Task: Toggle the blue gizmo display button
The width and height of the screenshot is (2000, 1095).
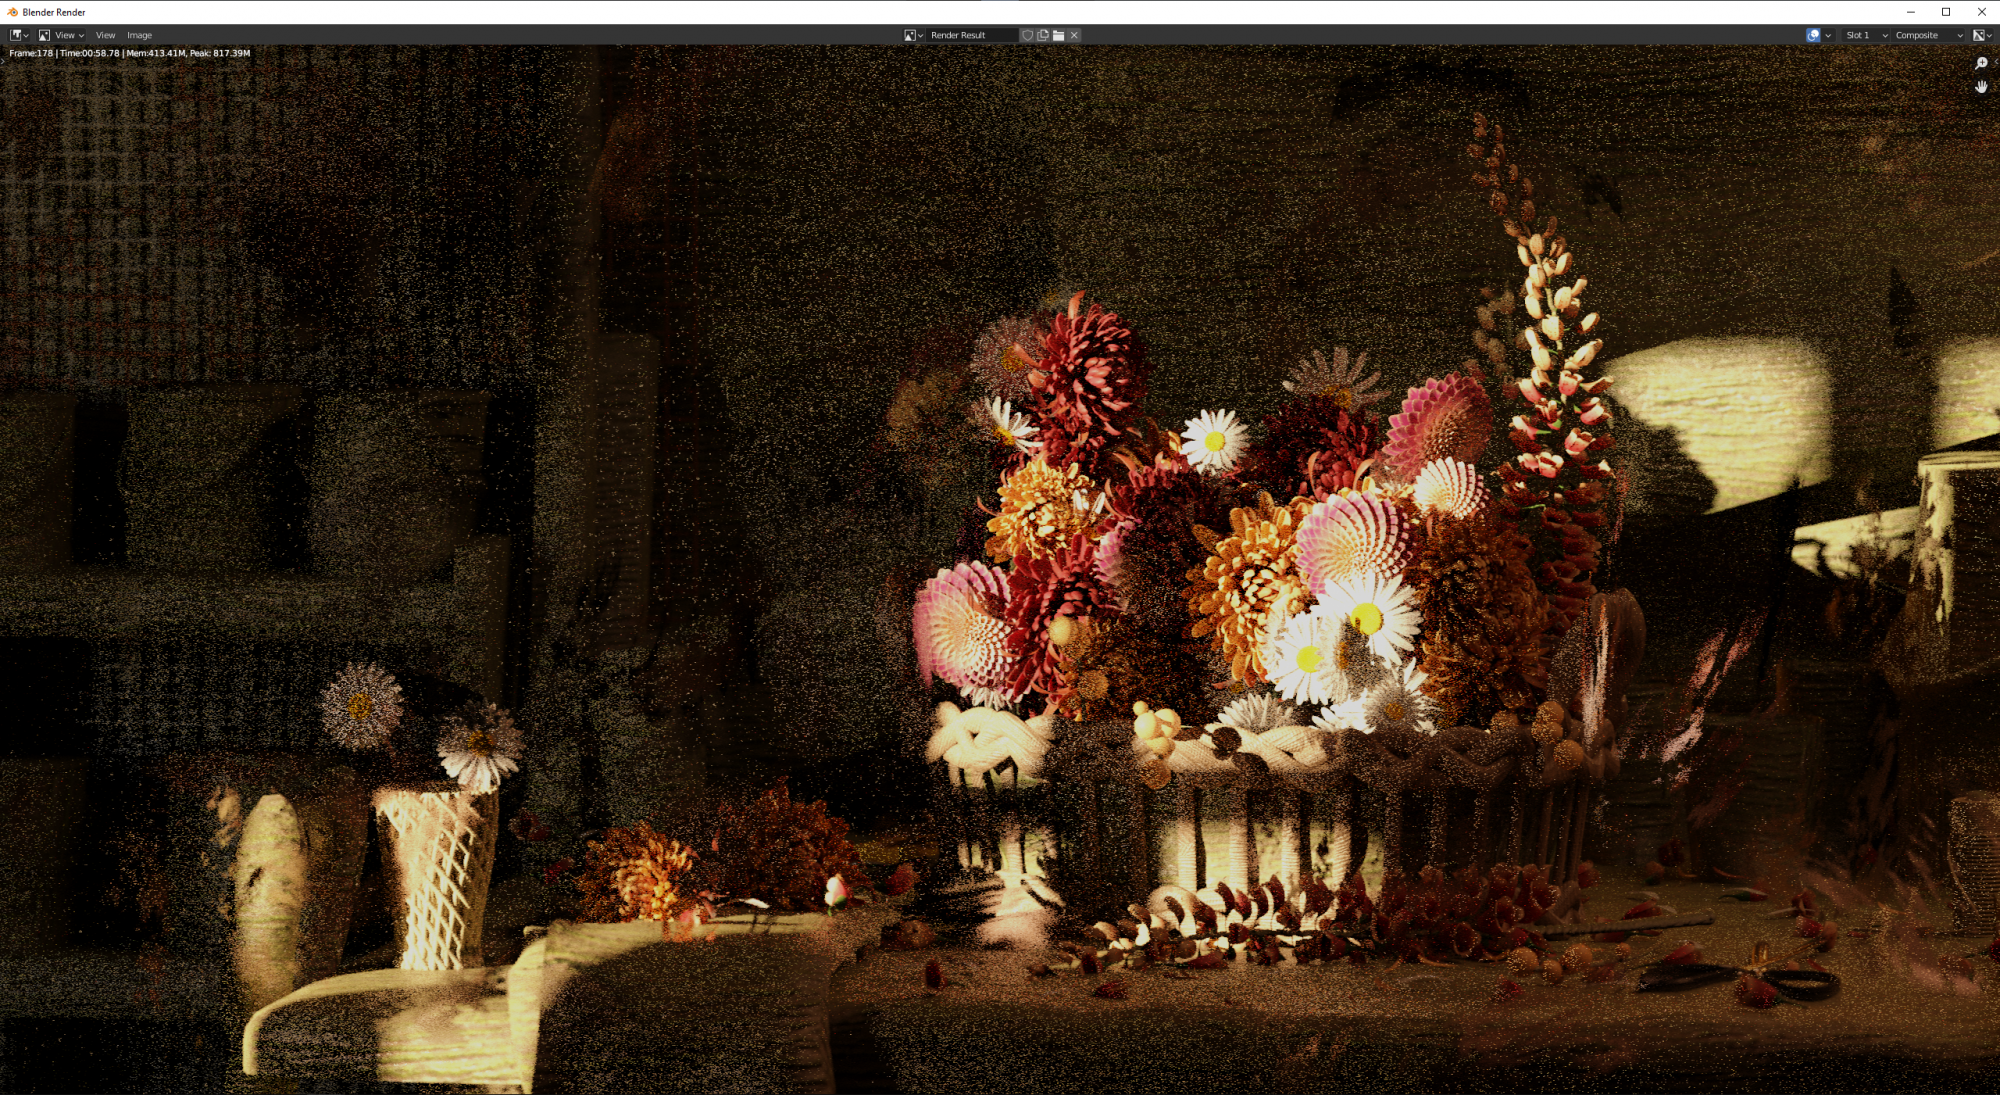Action: point(1813,35)
